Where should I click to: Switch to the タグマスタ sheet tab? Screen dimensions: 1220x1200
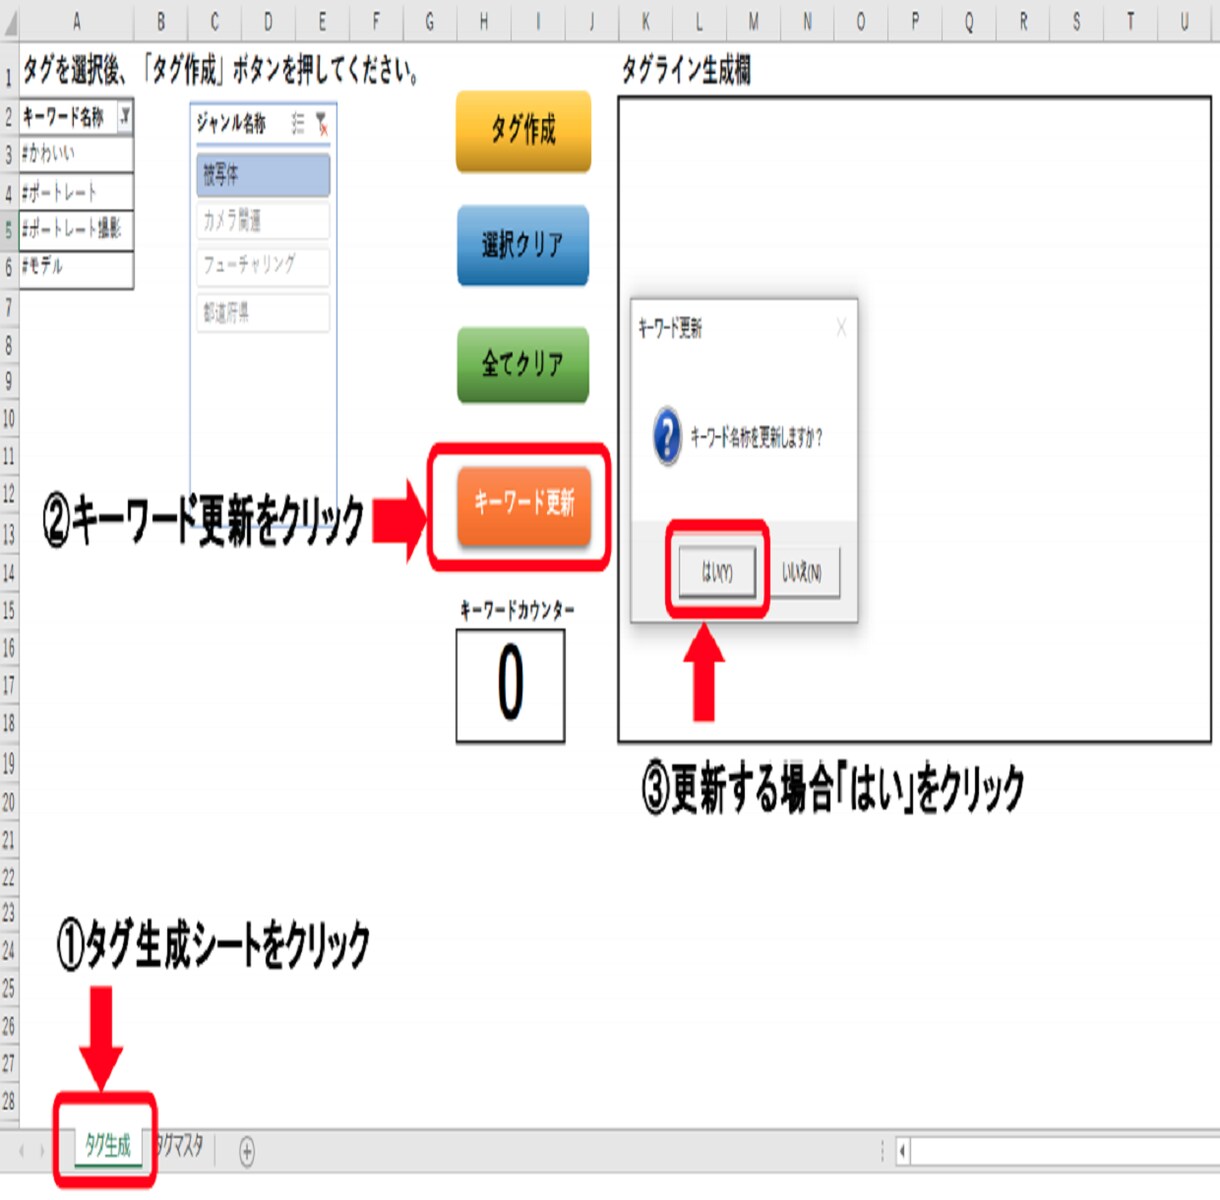pos(180,1146)
